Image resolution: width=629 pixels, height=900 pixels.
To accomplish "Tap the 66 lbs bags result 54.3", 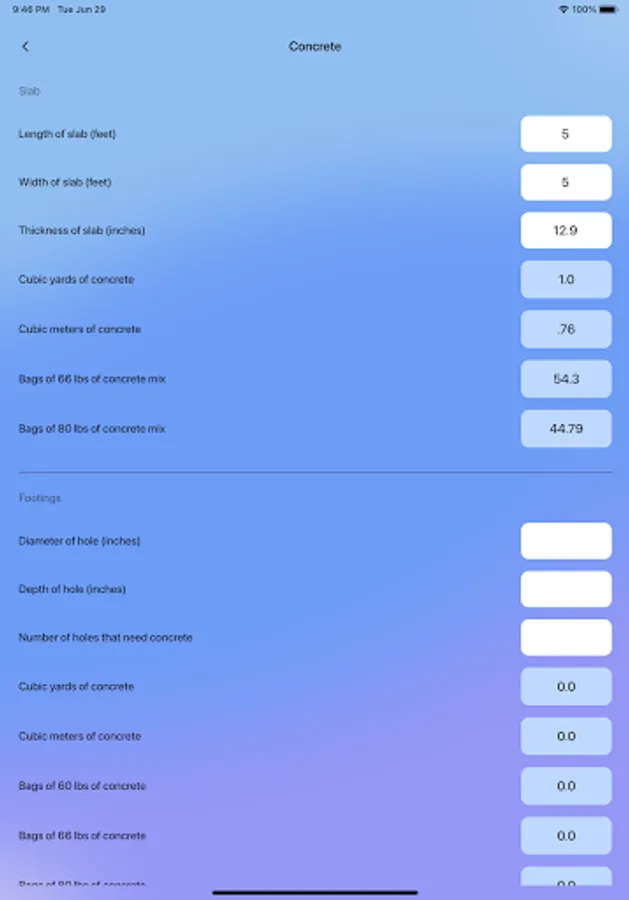I will (x=565, y=379).
